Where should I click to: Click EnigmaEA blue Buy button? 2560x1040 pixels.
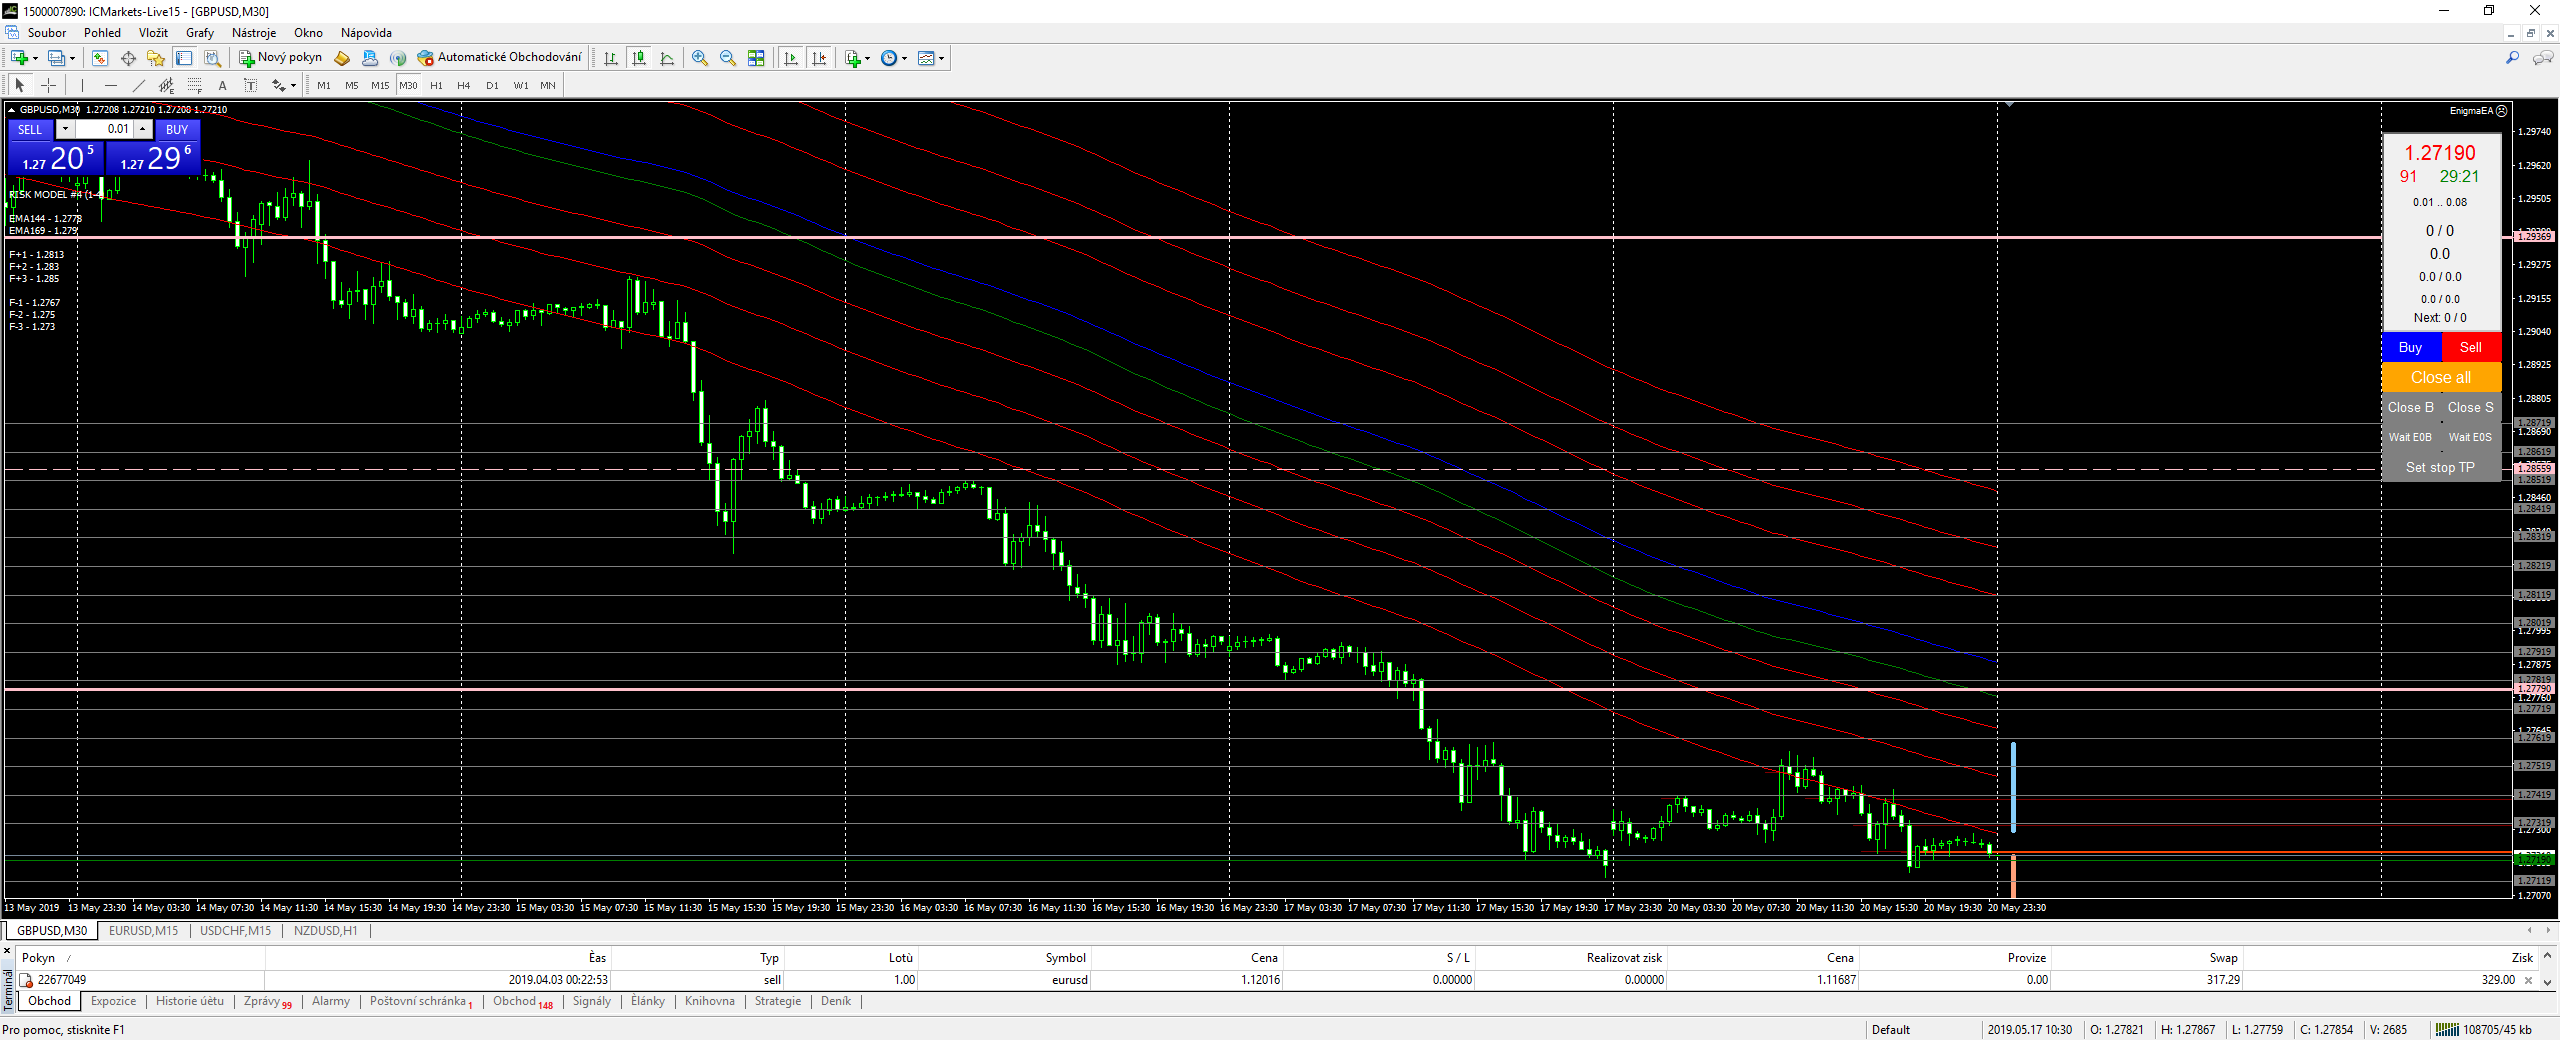point(2411,347)
